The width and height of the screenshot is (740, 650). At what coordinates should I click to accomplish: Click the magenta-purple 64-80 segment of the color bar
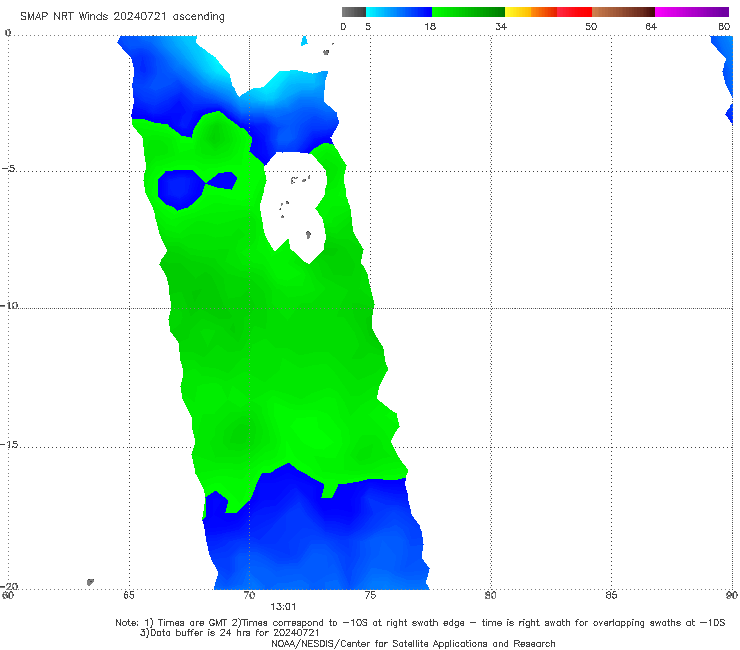[692, 12]
